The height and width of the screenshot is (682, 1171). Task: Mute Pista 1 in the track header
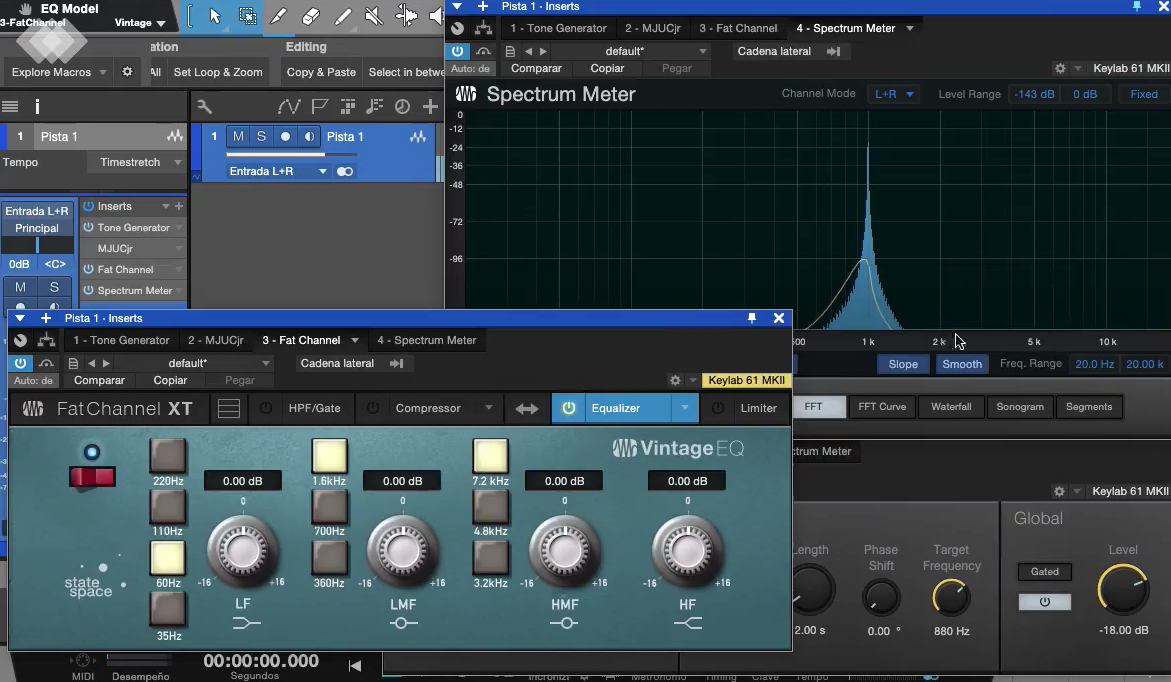click(x=238, y=136)
